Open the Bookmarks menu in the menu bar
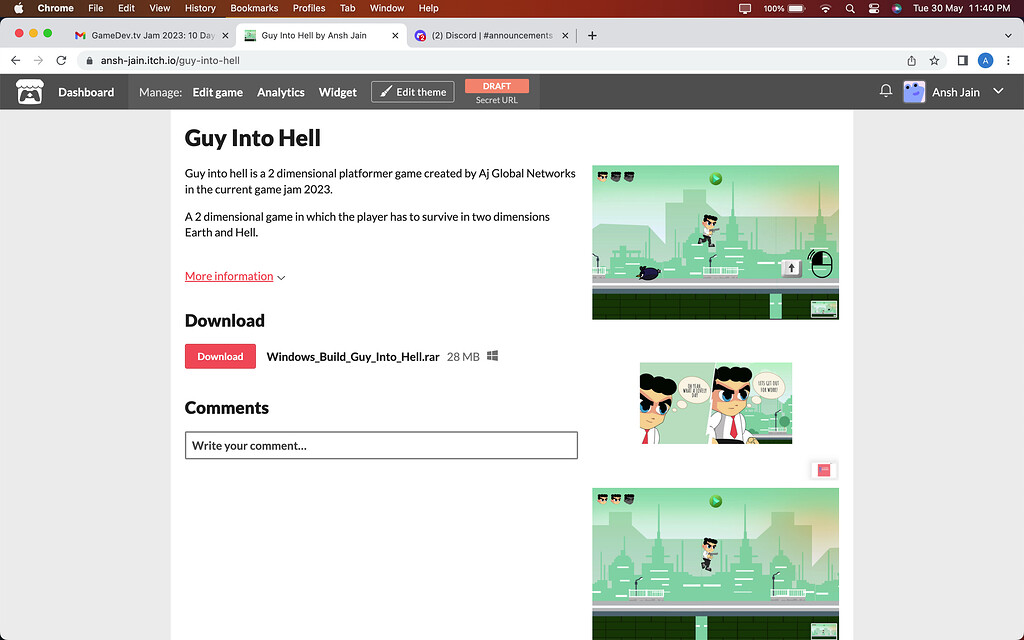The width and height of the screenshot is (1024, 640). (254, 8)
